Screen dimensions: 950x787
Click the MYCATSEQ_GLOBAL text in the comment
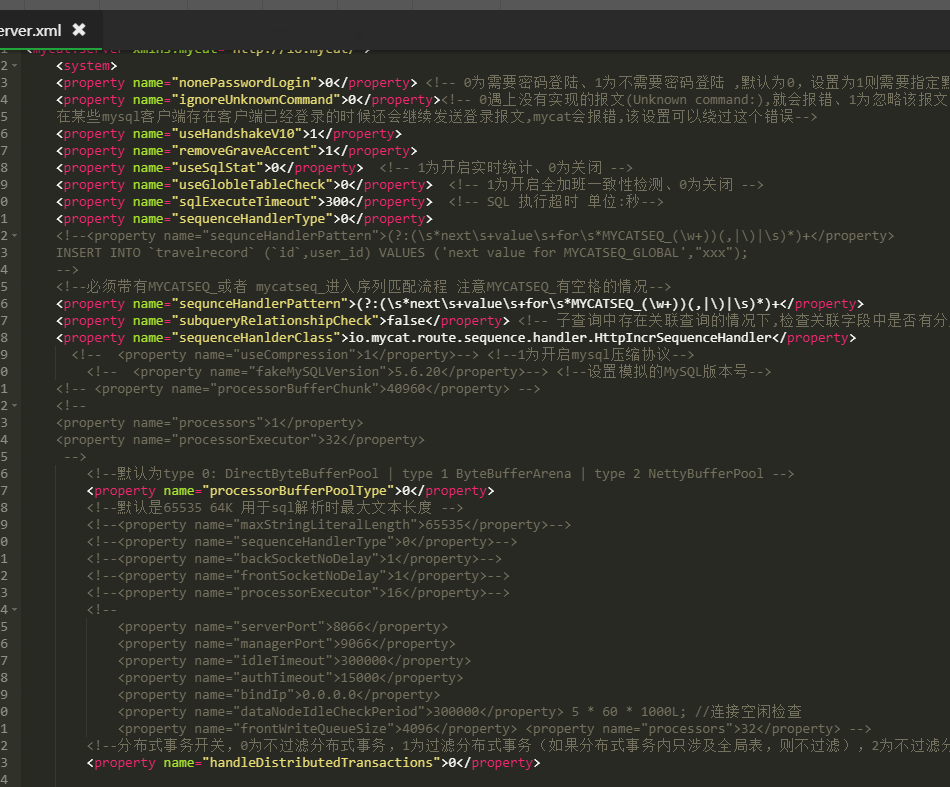pyautogui.click(x=620, y=253)
